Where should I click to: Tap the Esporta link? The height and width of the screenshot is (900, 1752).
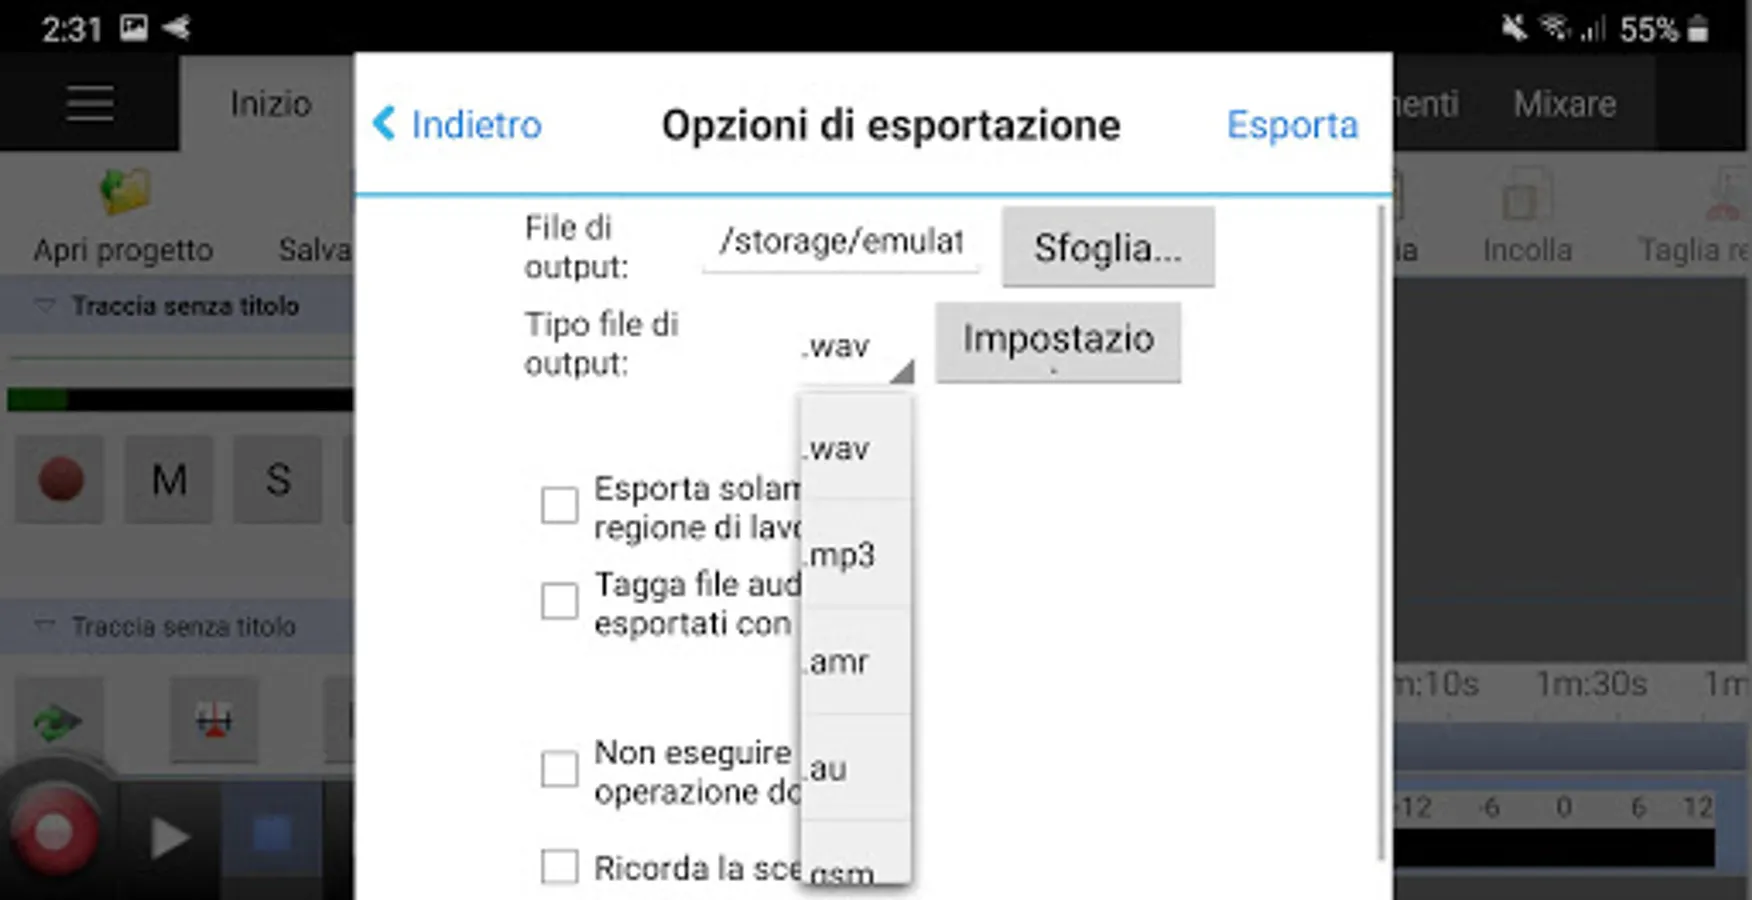pos(1292,125)
